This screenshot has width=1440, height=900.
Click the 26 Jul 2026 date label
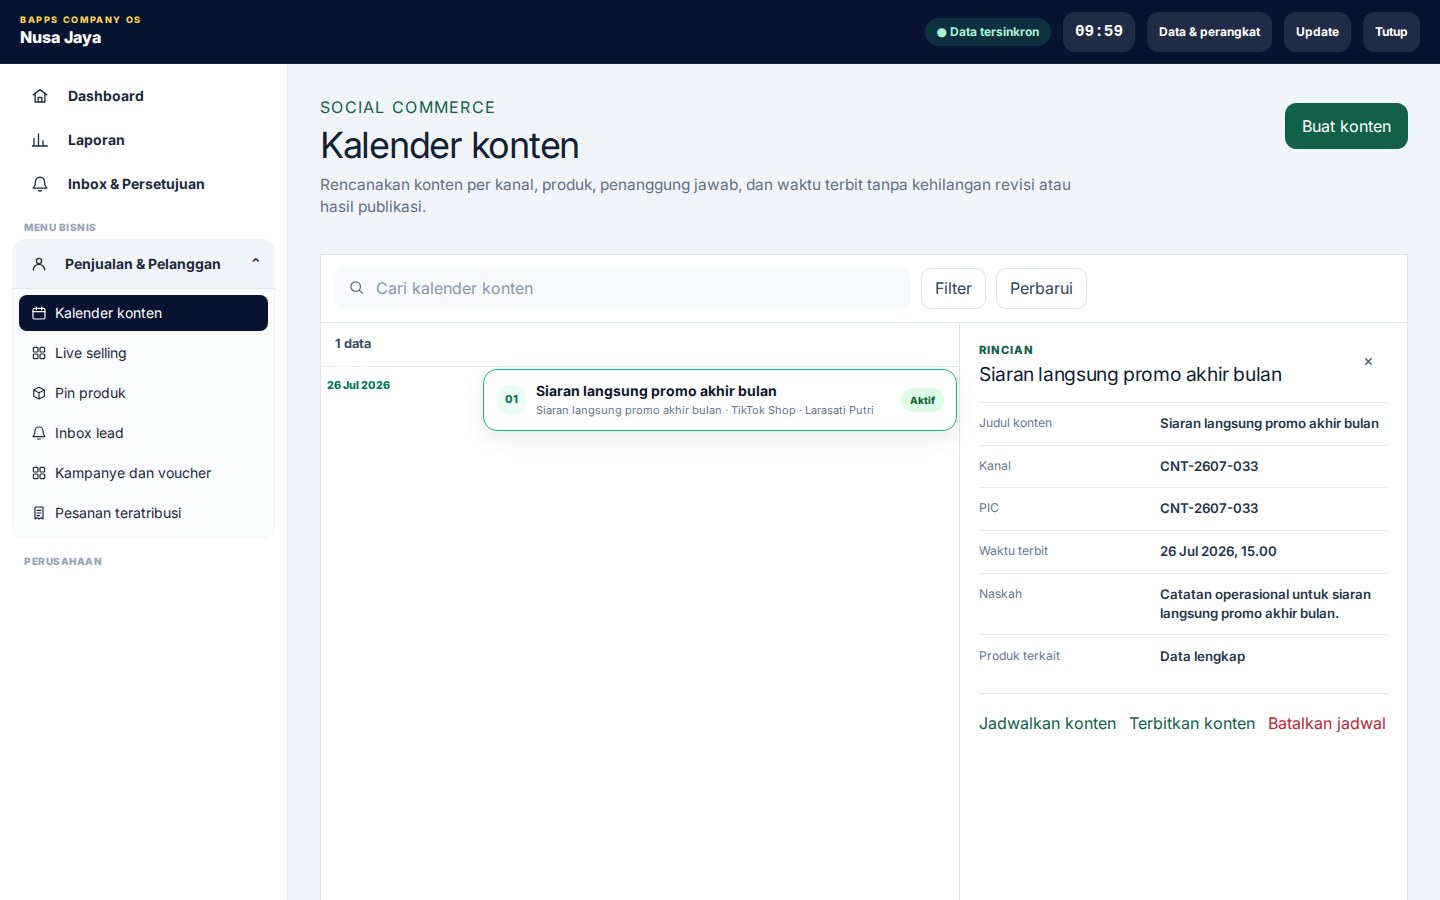click(359, 385)
